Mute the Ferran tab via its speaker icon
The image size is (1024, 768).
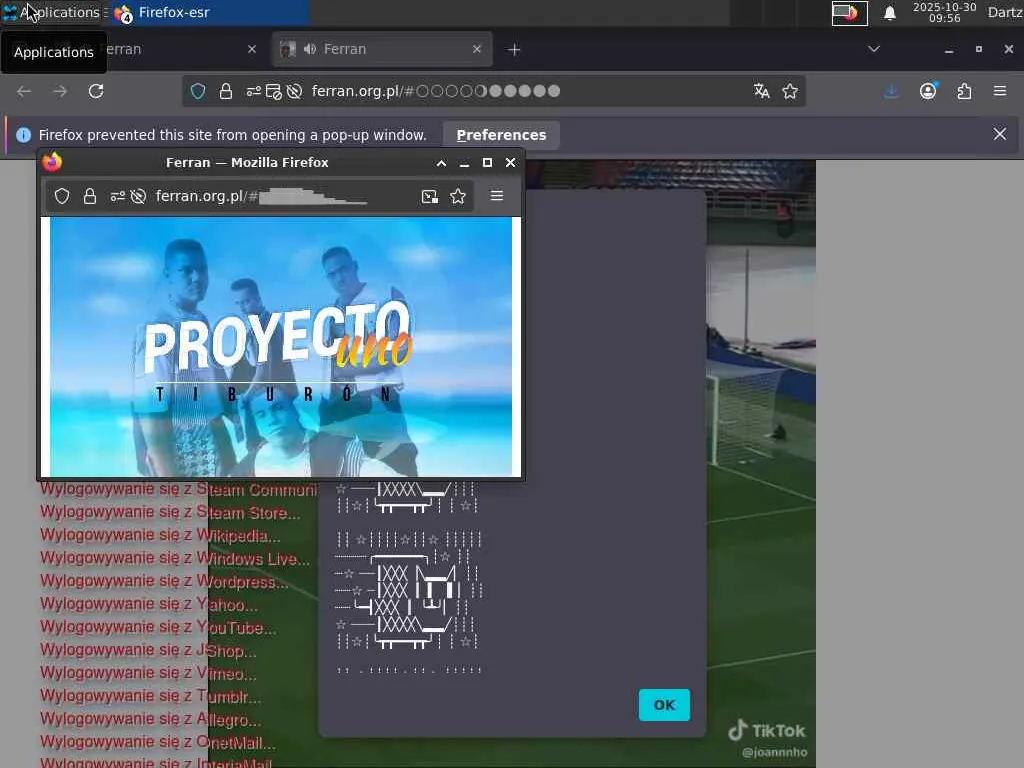point(310,49)
